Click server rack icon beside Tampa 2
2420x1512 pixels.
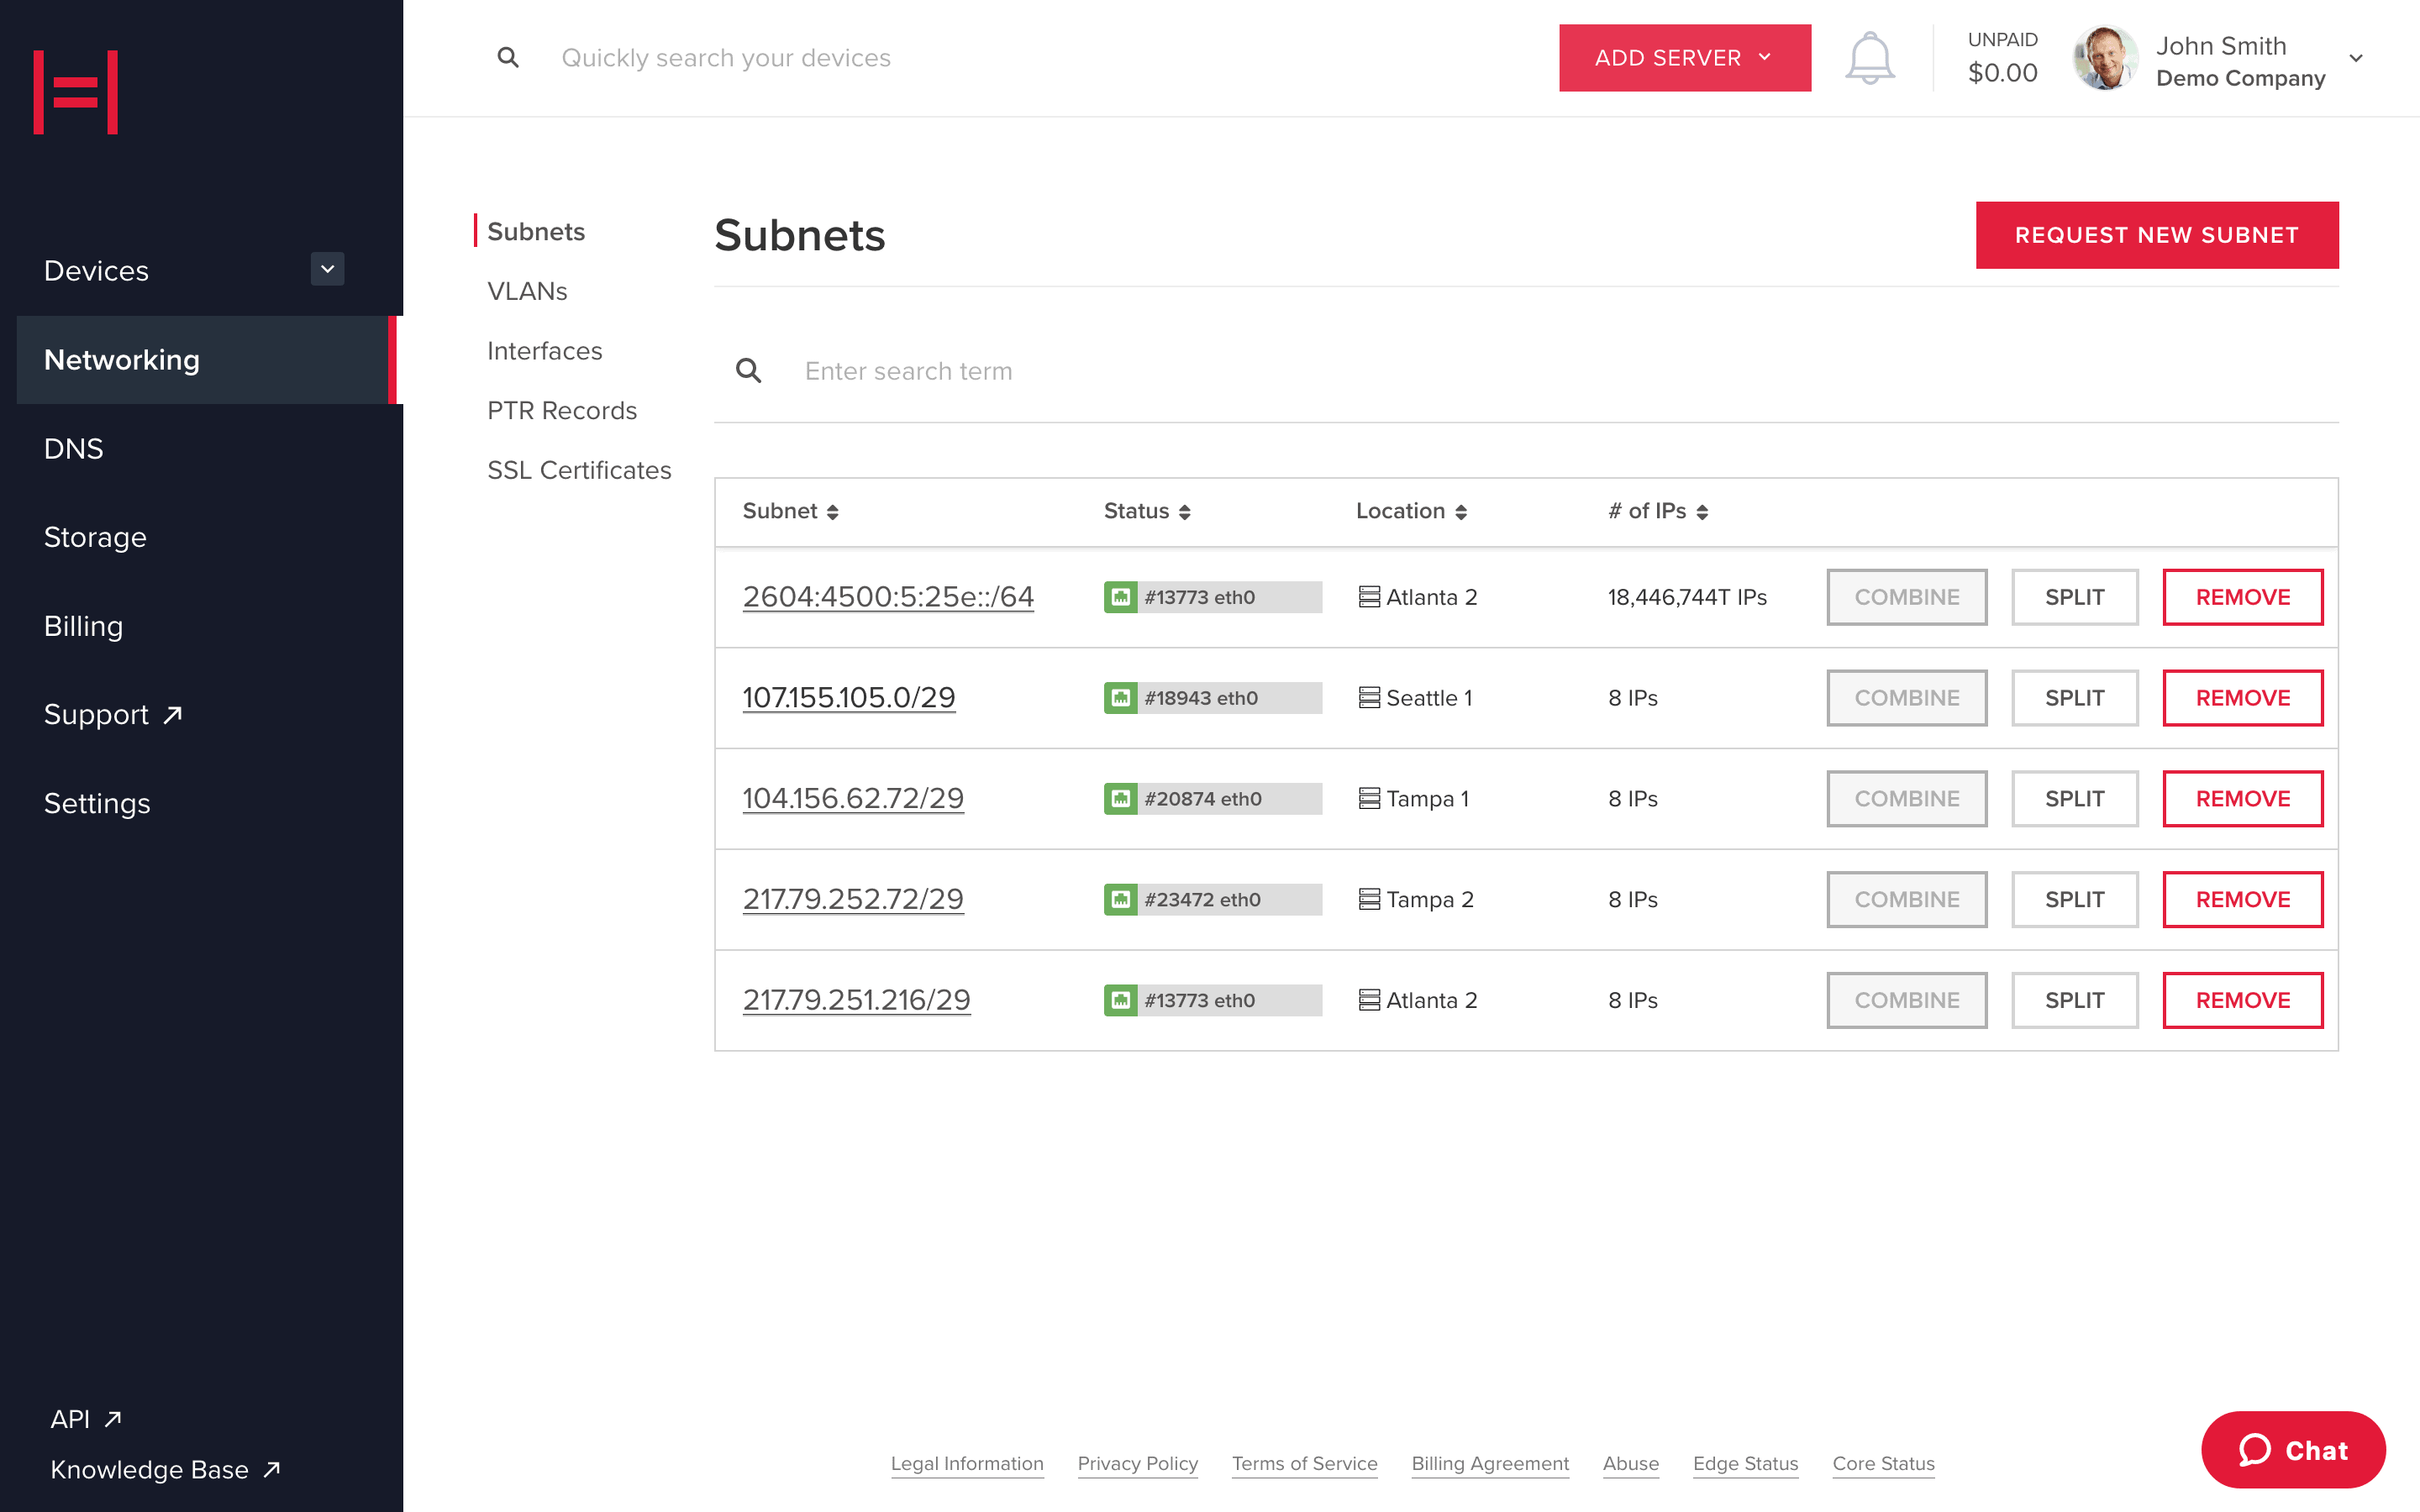(1369, 899)
